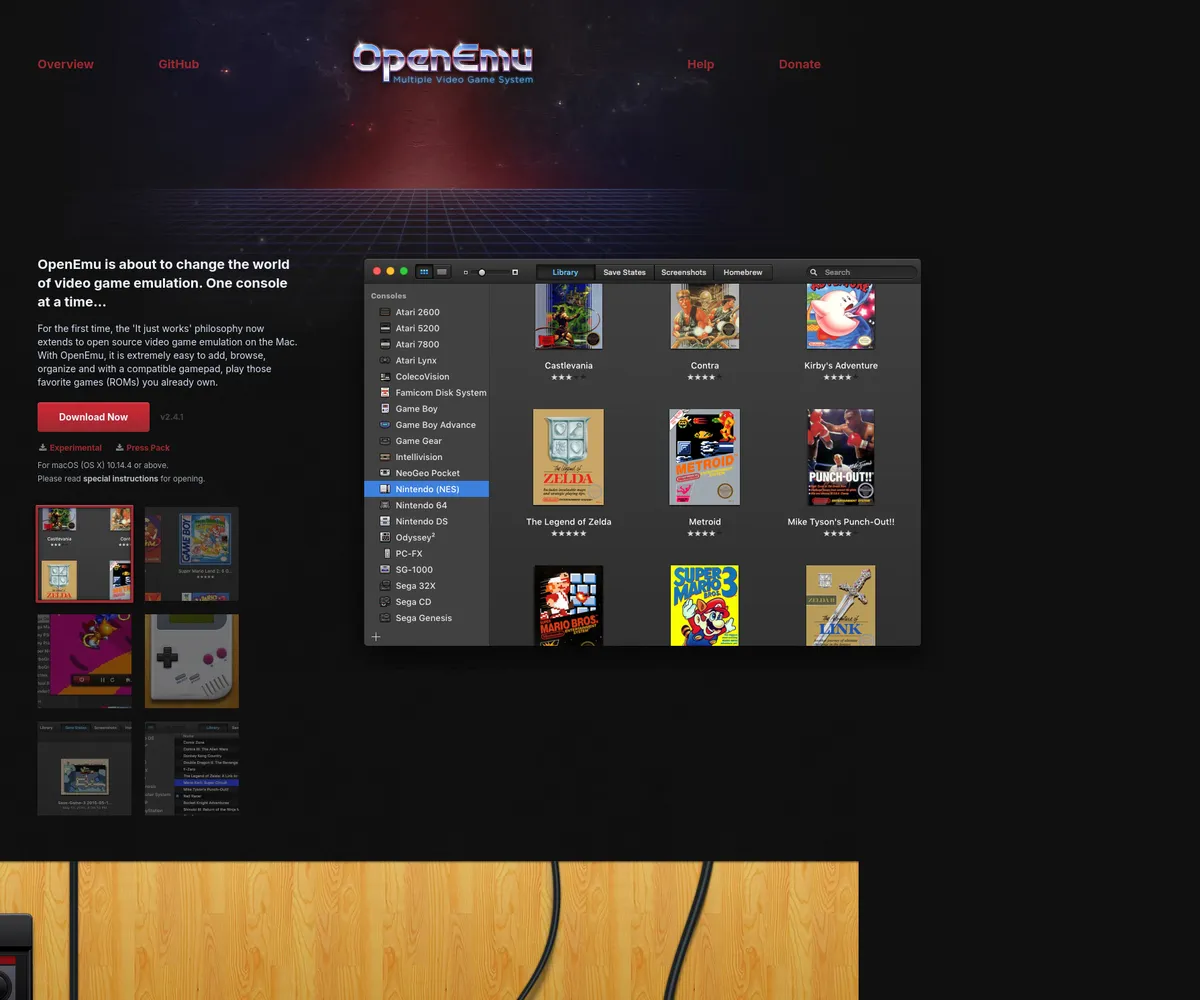Click the cover size slider knob
The width and height of the screenshot is (1200, 1000).
(481, 272)
